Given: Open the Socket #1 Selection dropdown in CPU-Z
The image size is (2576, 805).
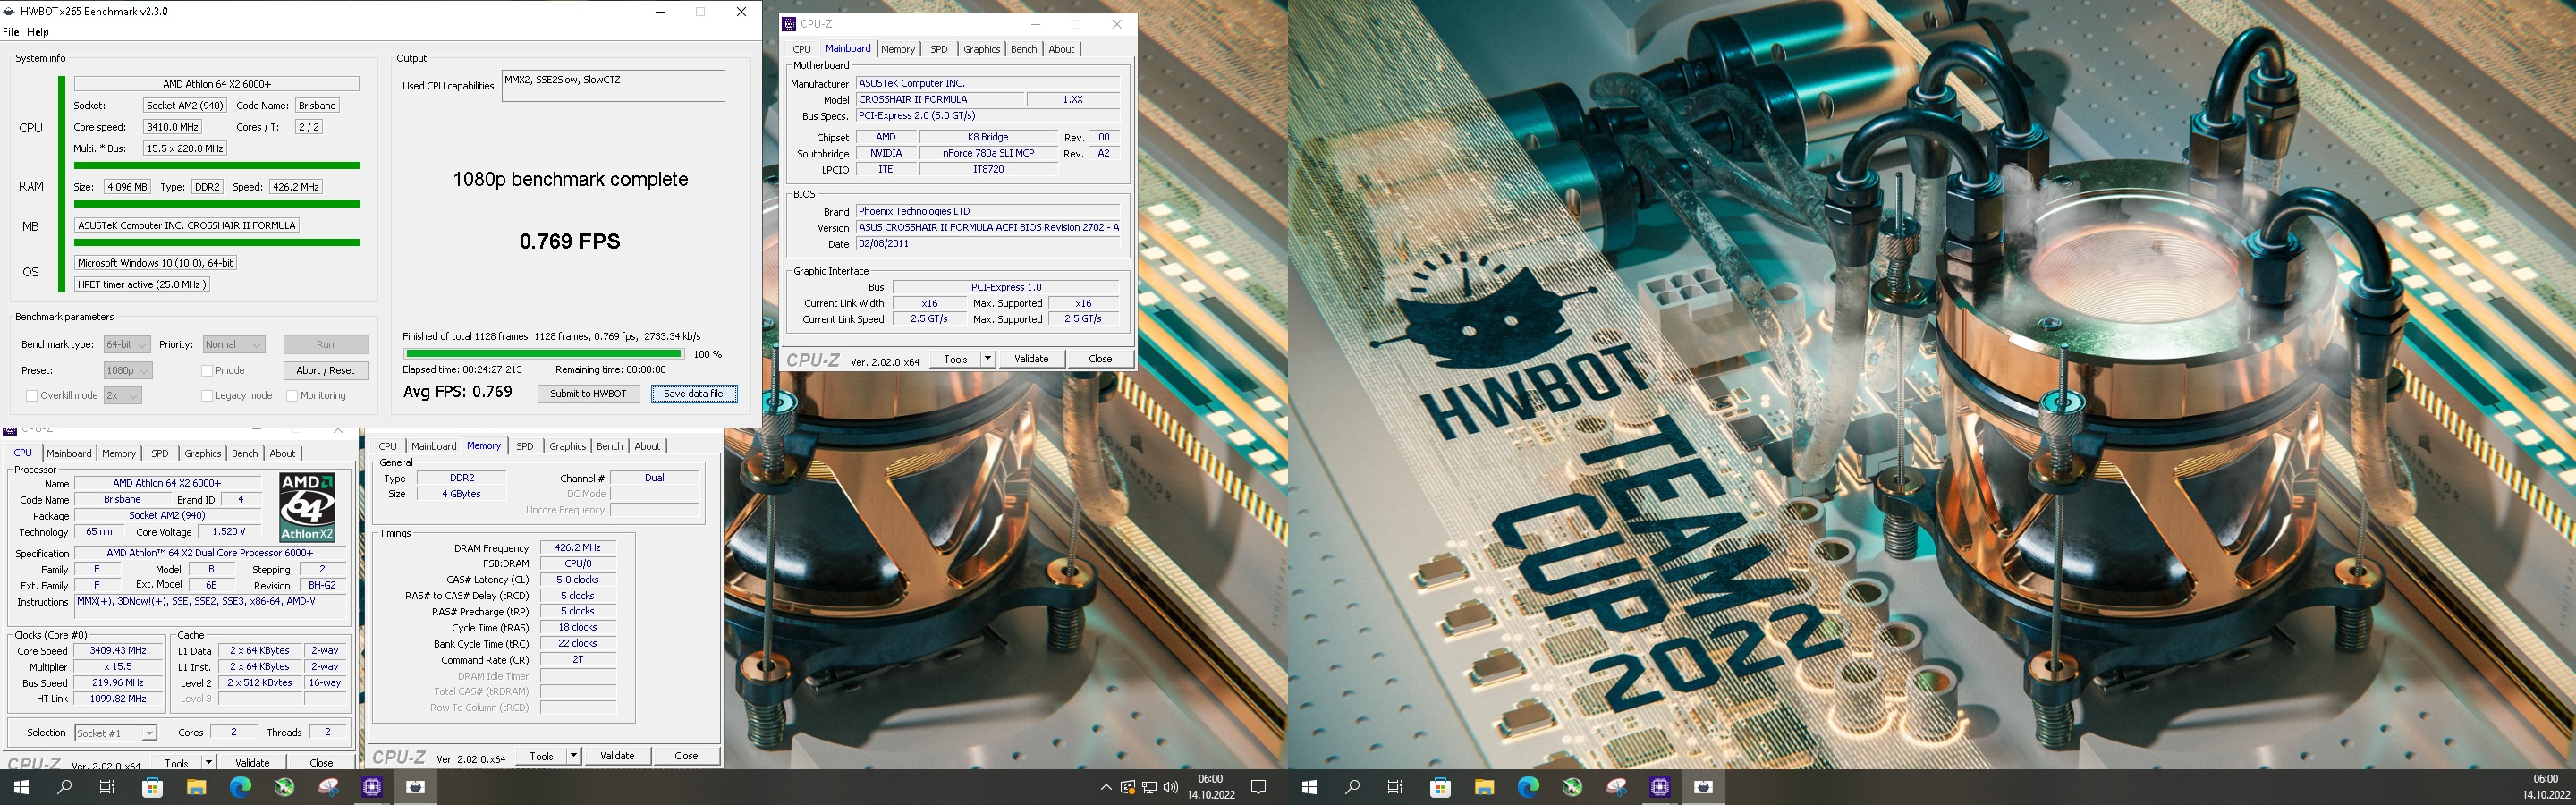Looking at the screenshot, I should tap(115, 733).
